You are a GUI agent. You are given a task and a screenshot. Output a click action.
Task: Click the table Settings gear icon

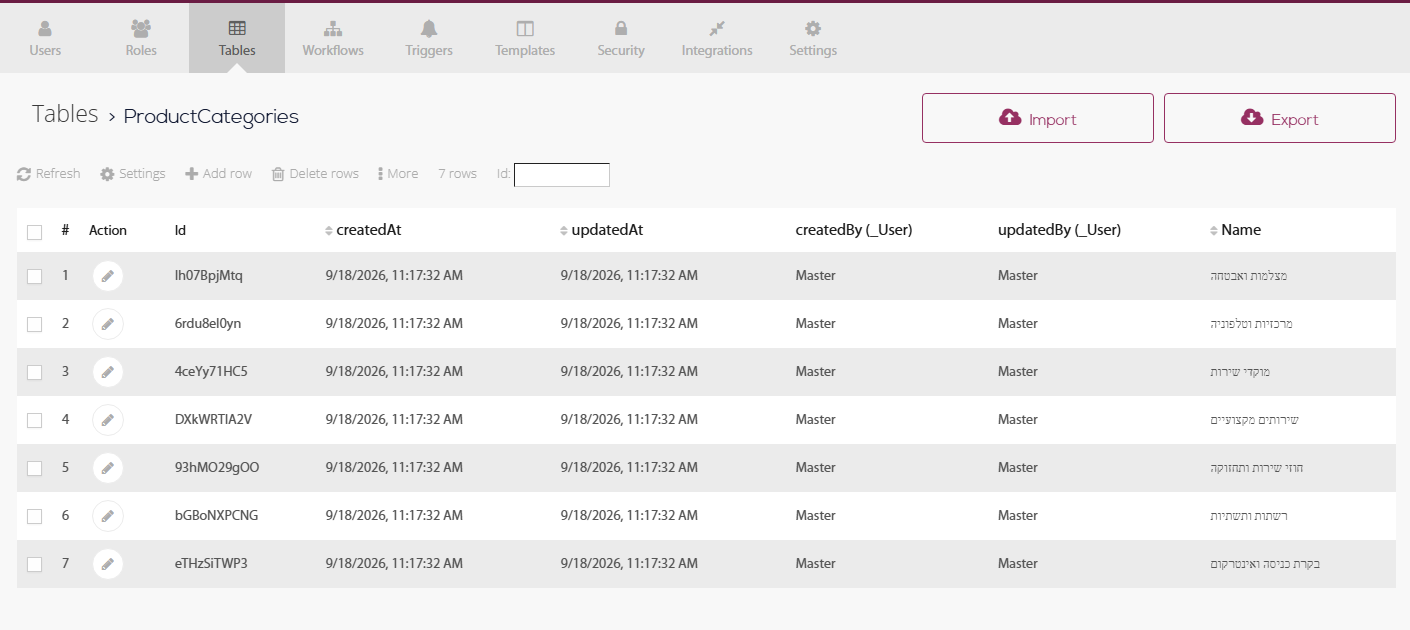pyautogui.click(x=107, y=174)
